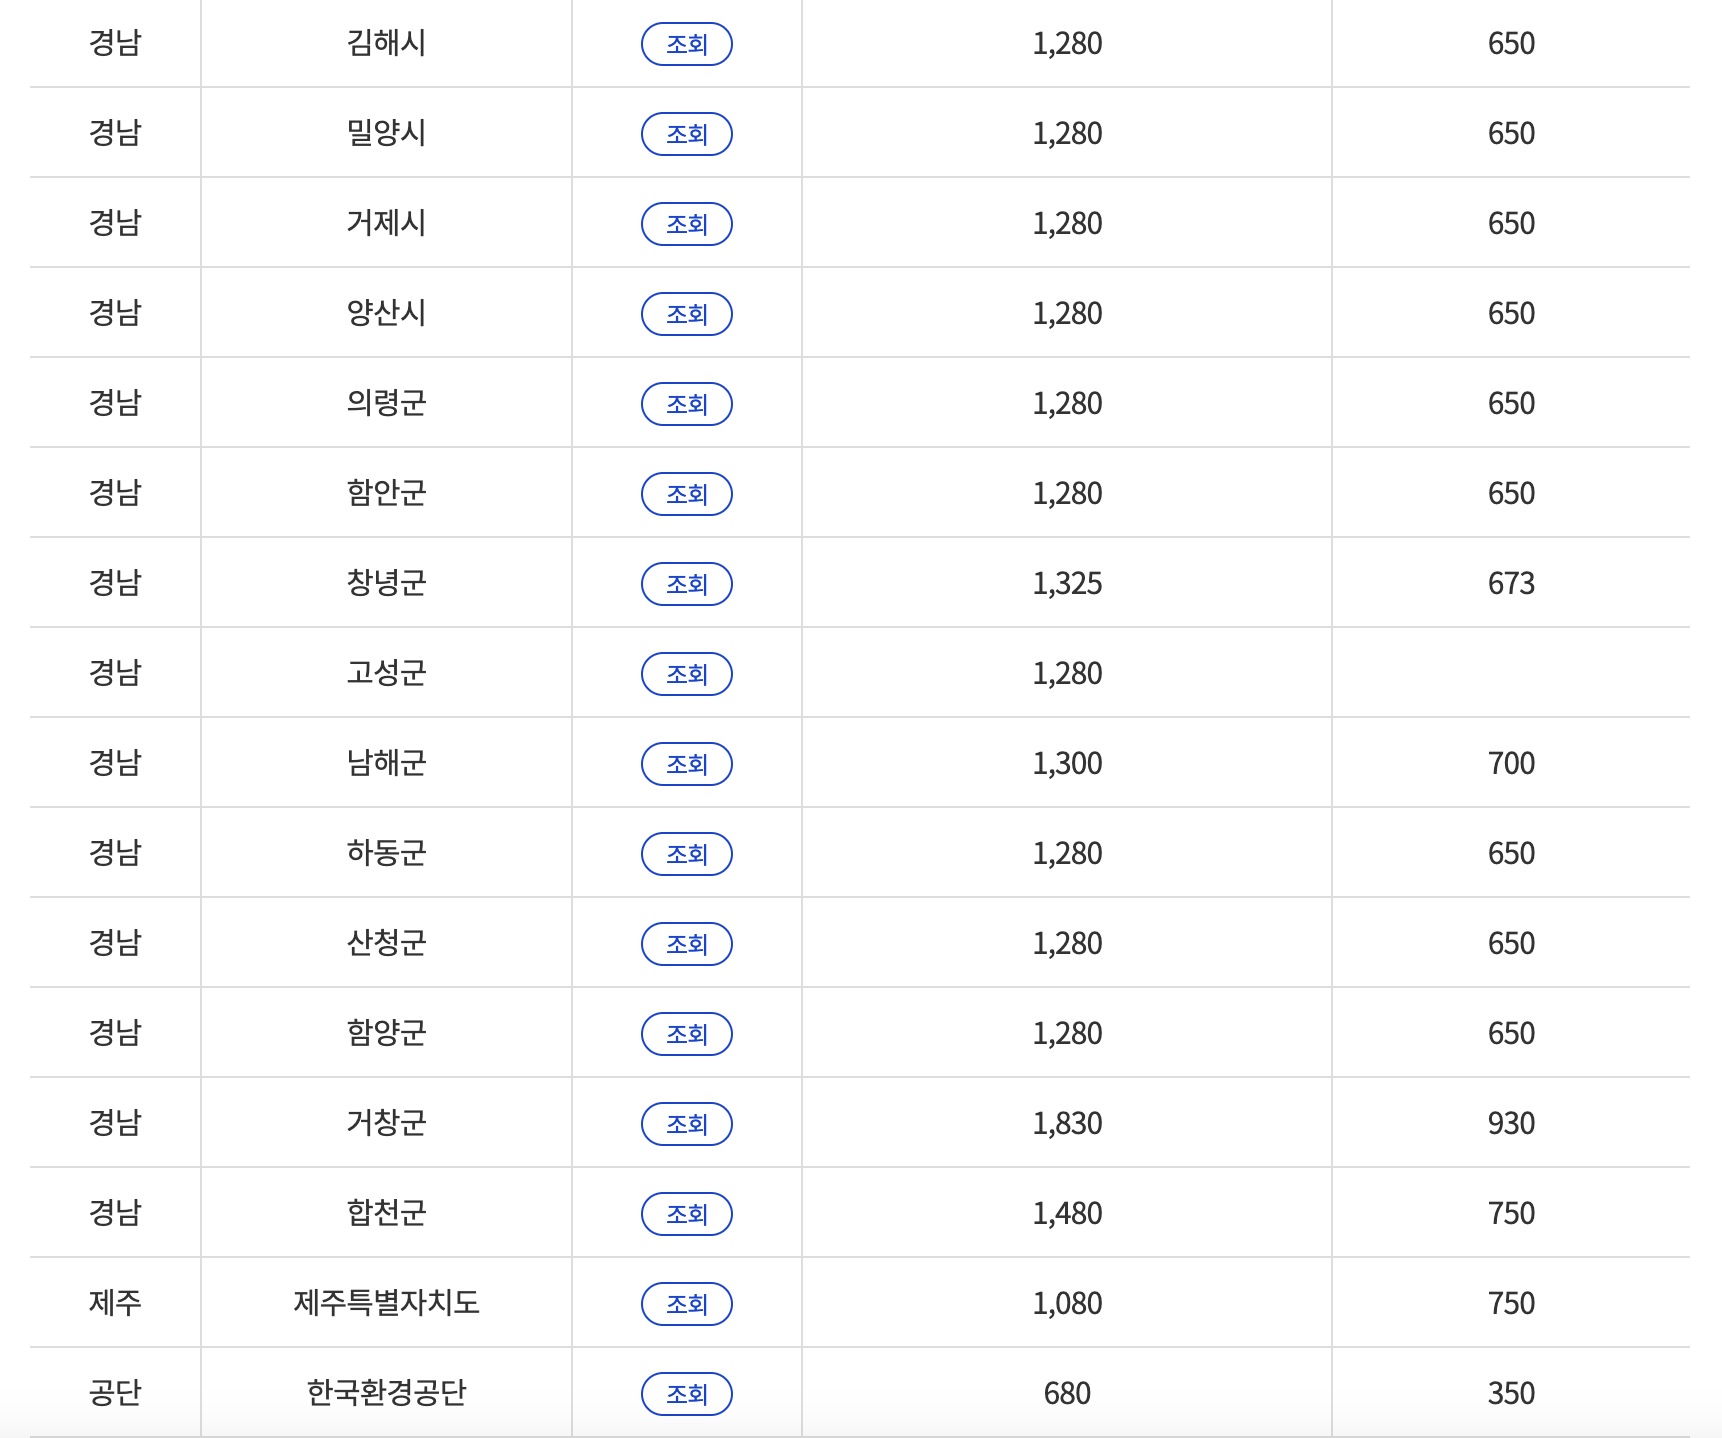Viewport: 1722px width, 1438px height.
Task: Select the 함양군 cell
Action: click(x=386, y=1033)
